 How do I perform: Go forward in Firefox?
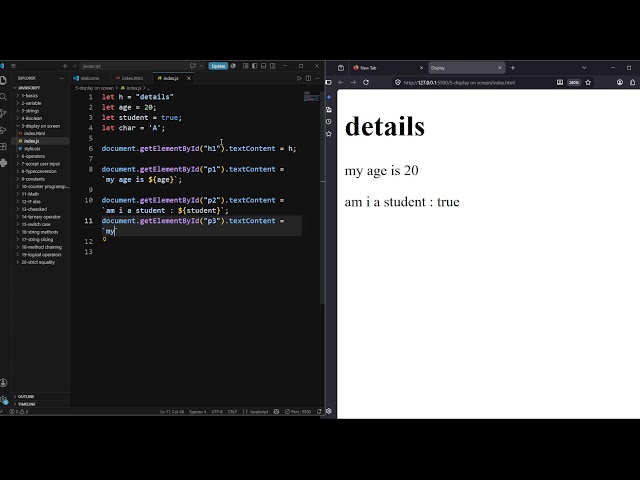(353, 82)
